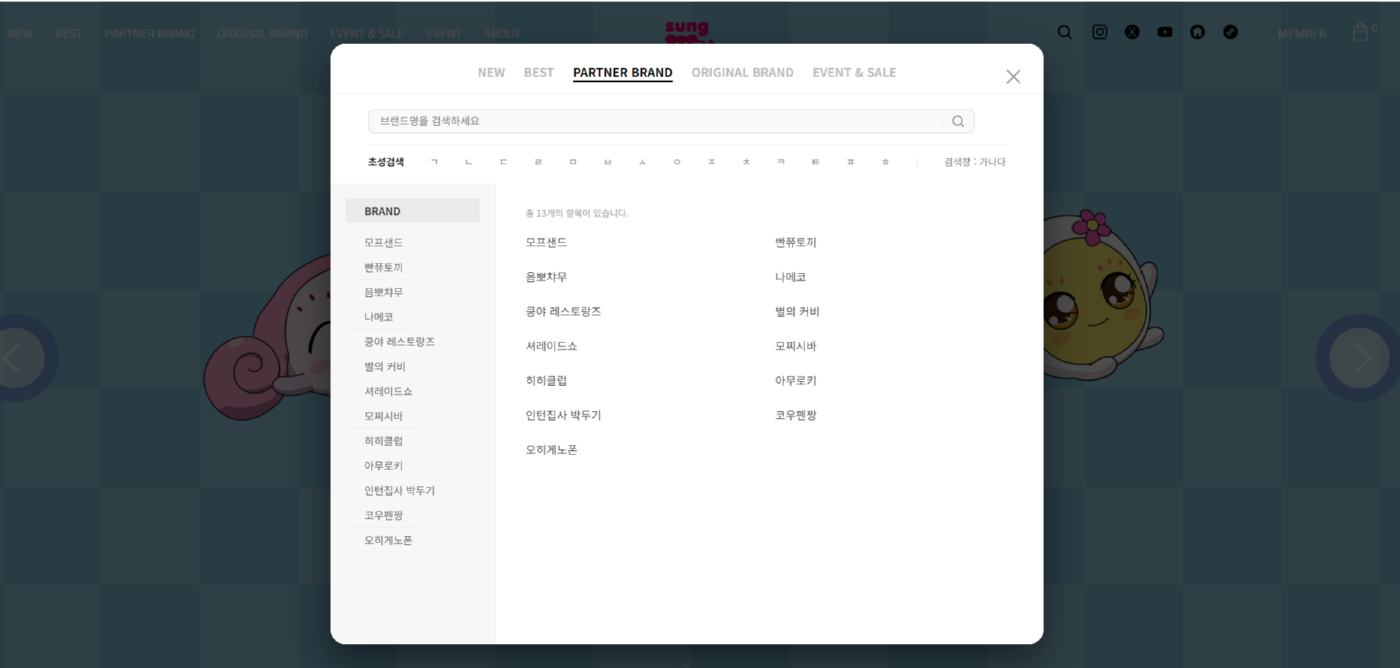The height and width of the screenshot is (668, 1400).
Task: Filter brands by initial consonant ㄱ
Action: [434, 162]
